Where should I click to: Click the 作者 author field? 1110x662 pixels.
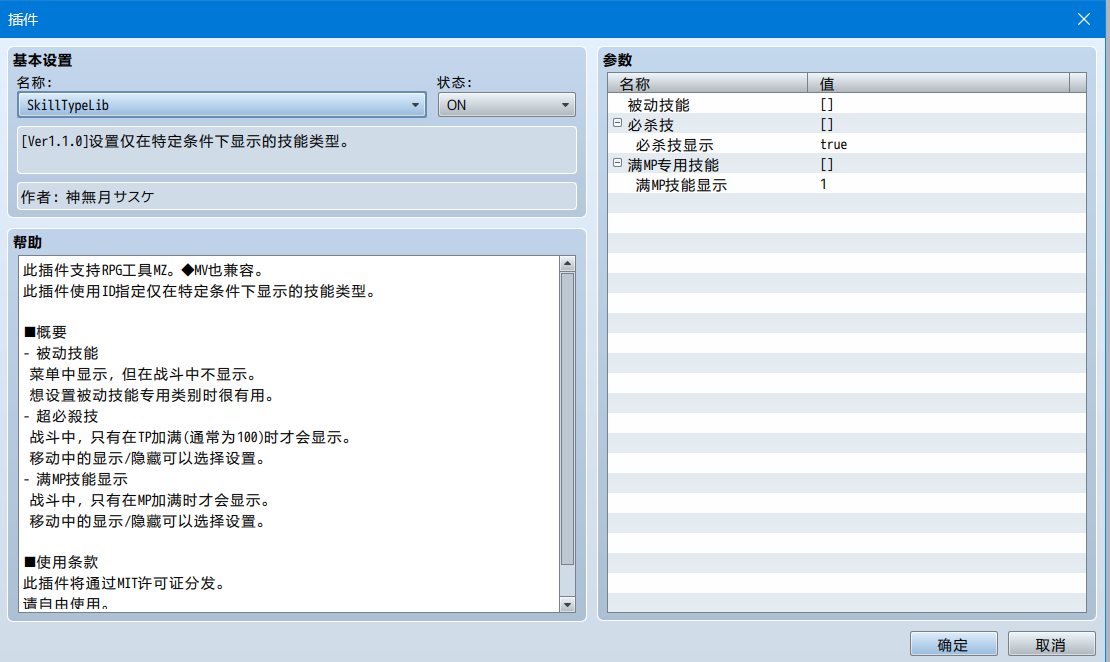[x=297, y=196]
